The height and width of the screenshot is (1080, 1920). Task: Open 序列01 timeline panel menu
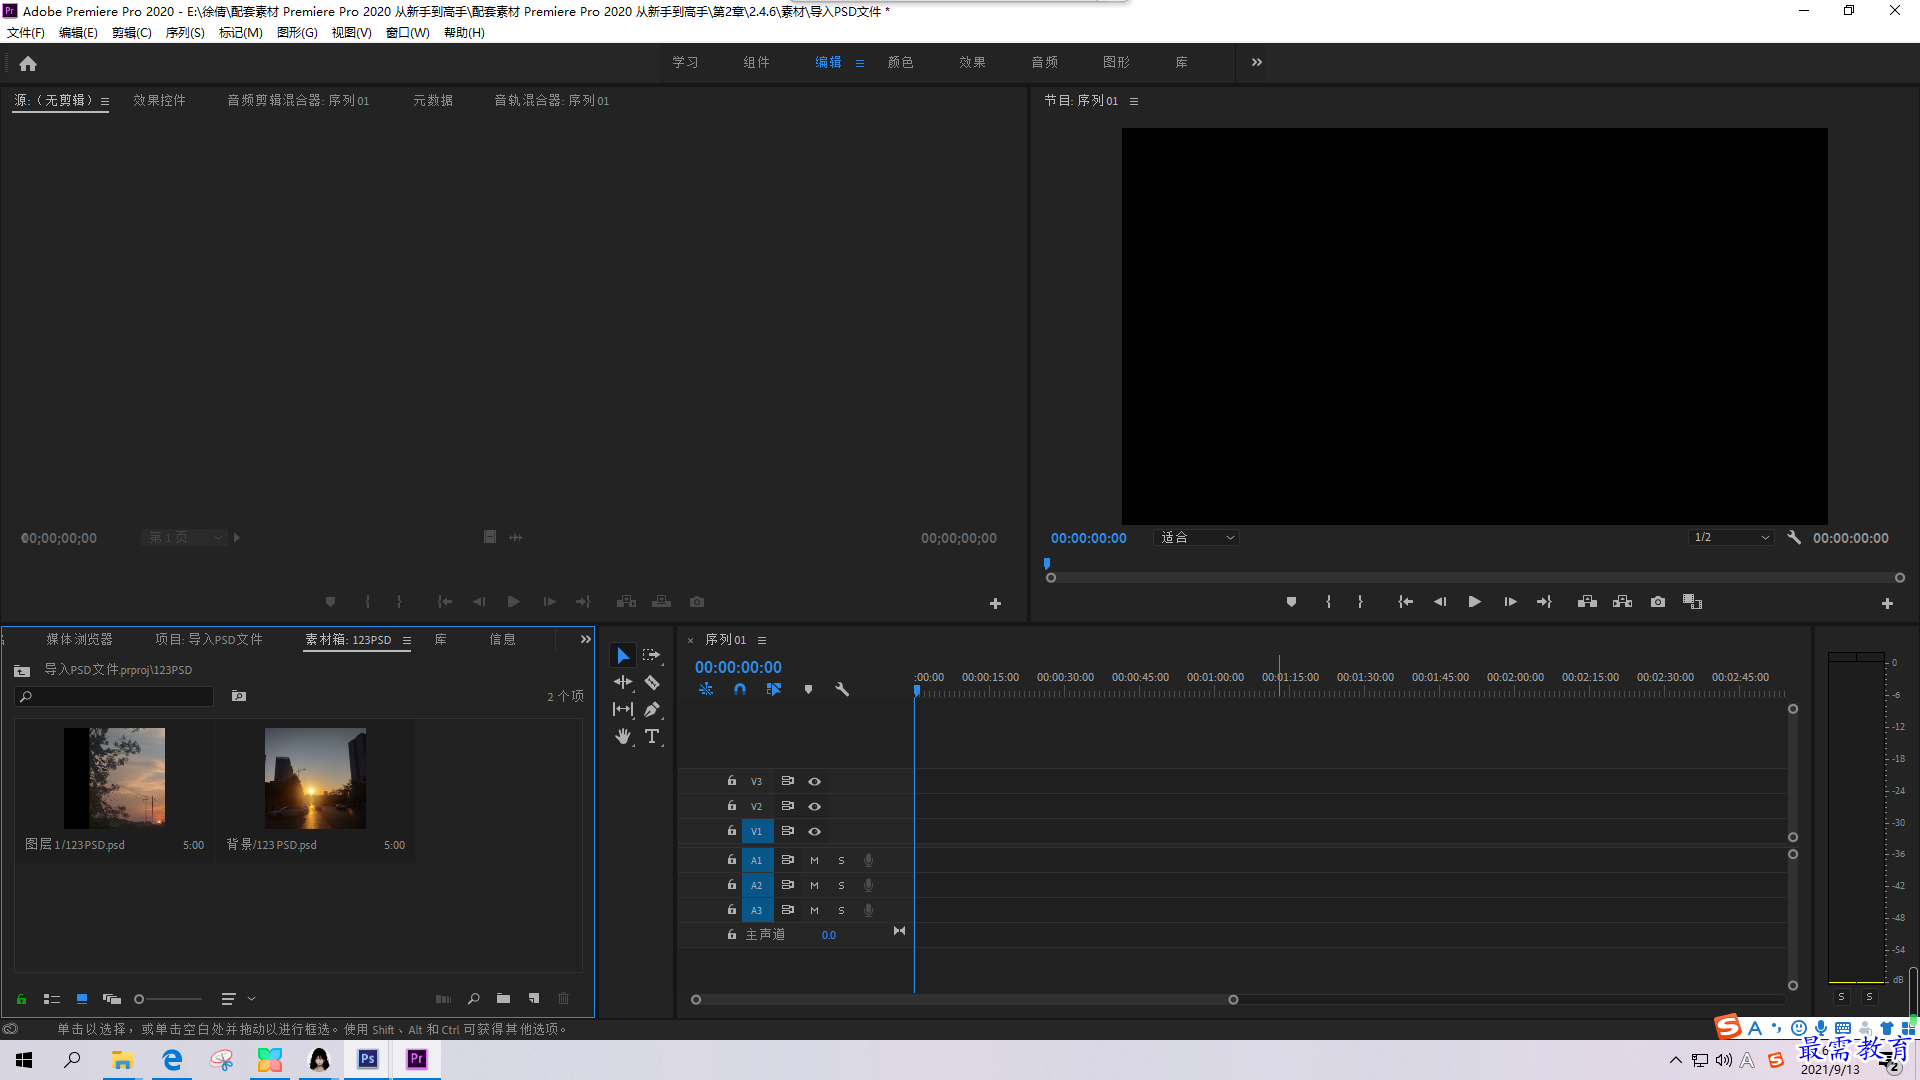[x=762, y=640]
